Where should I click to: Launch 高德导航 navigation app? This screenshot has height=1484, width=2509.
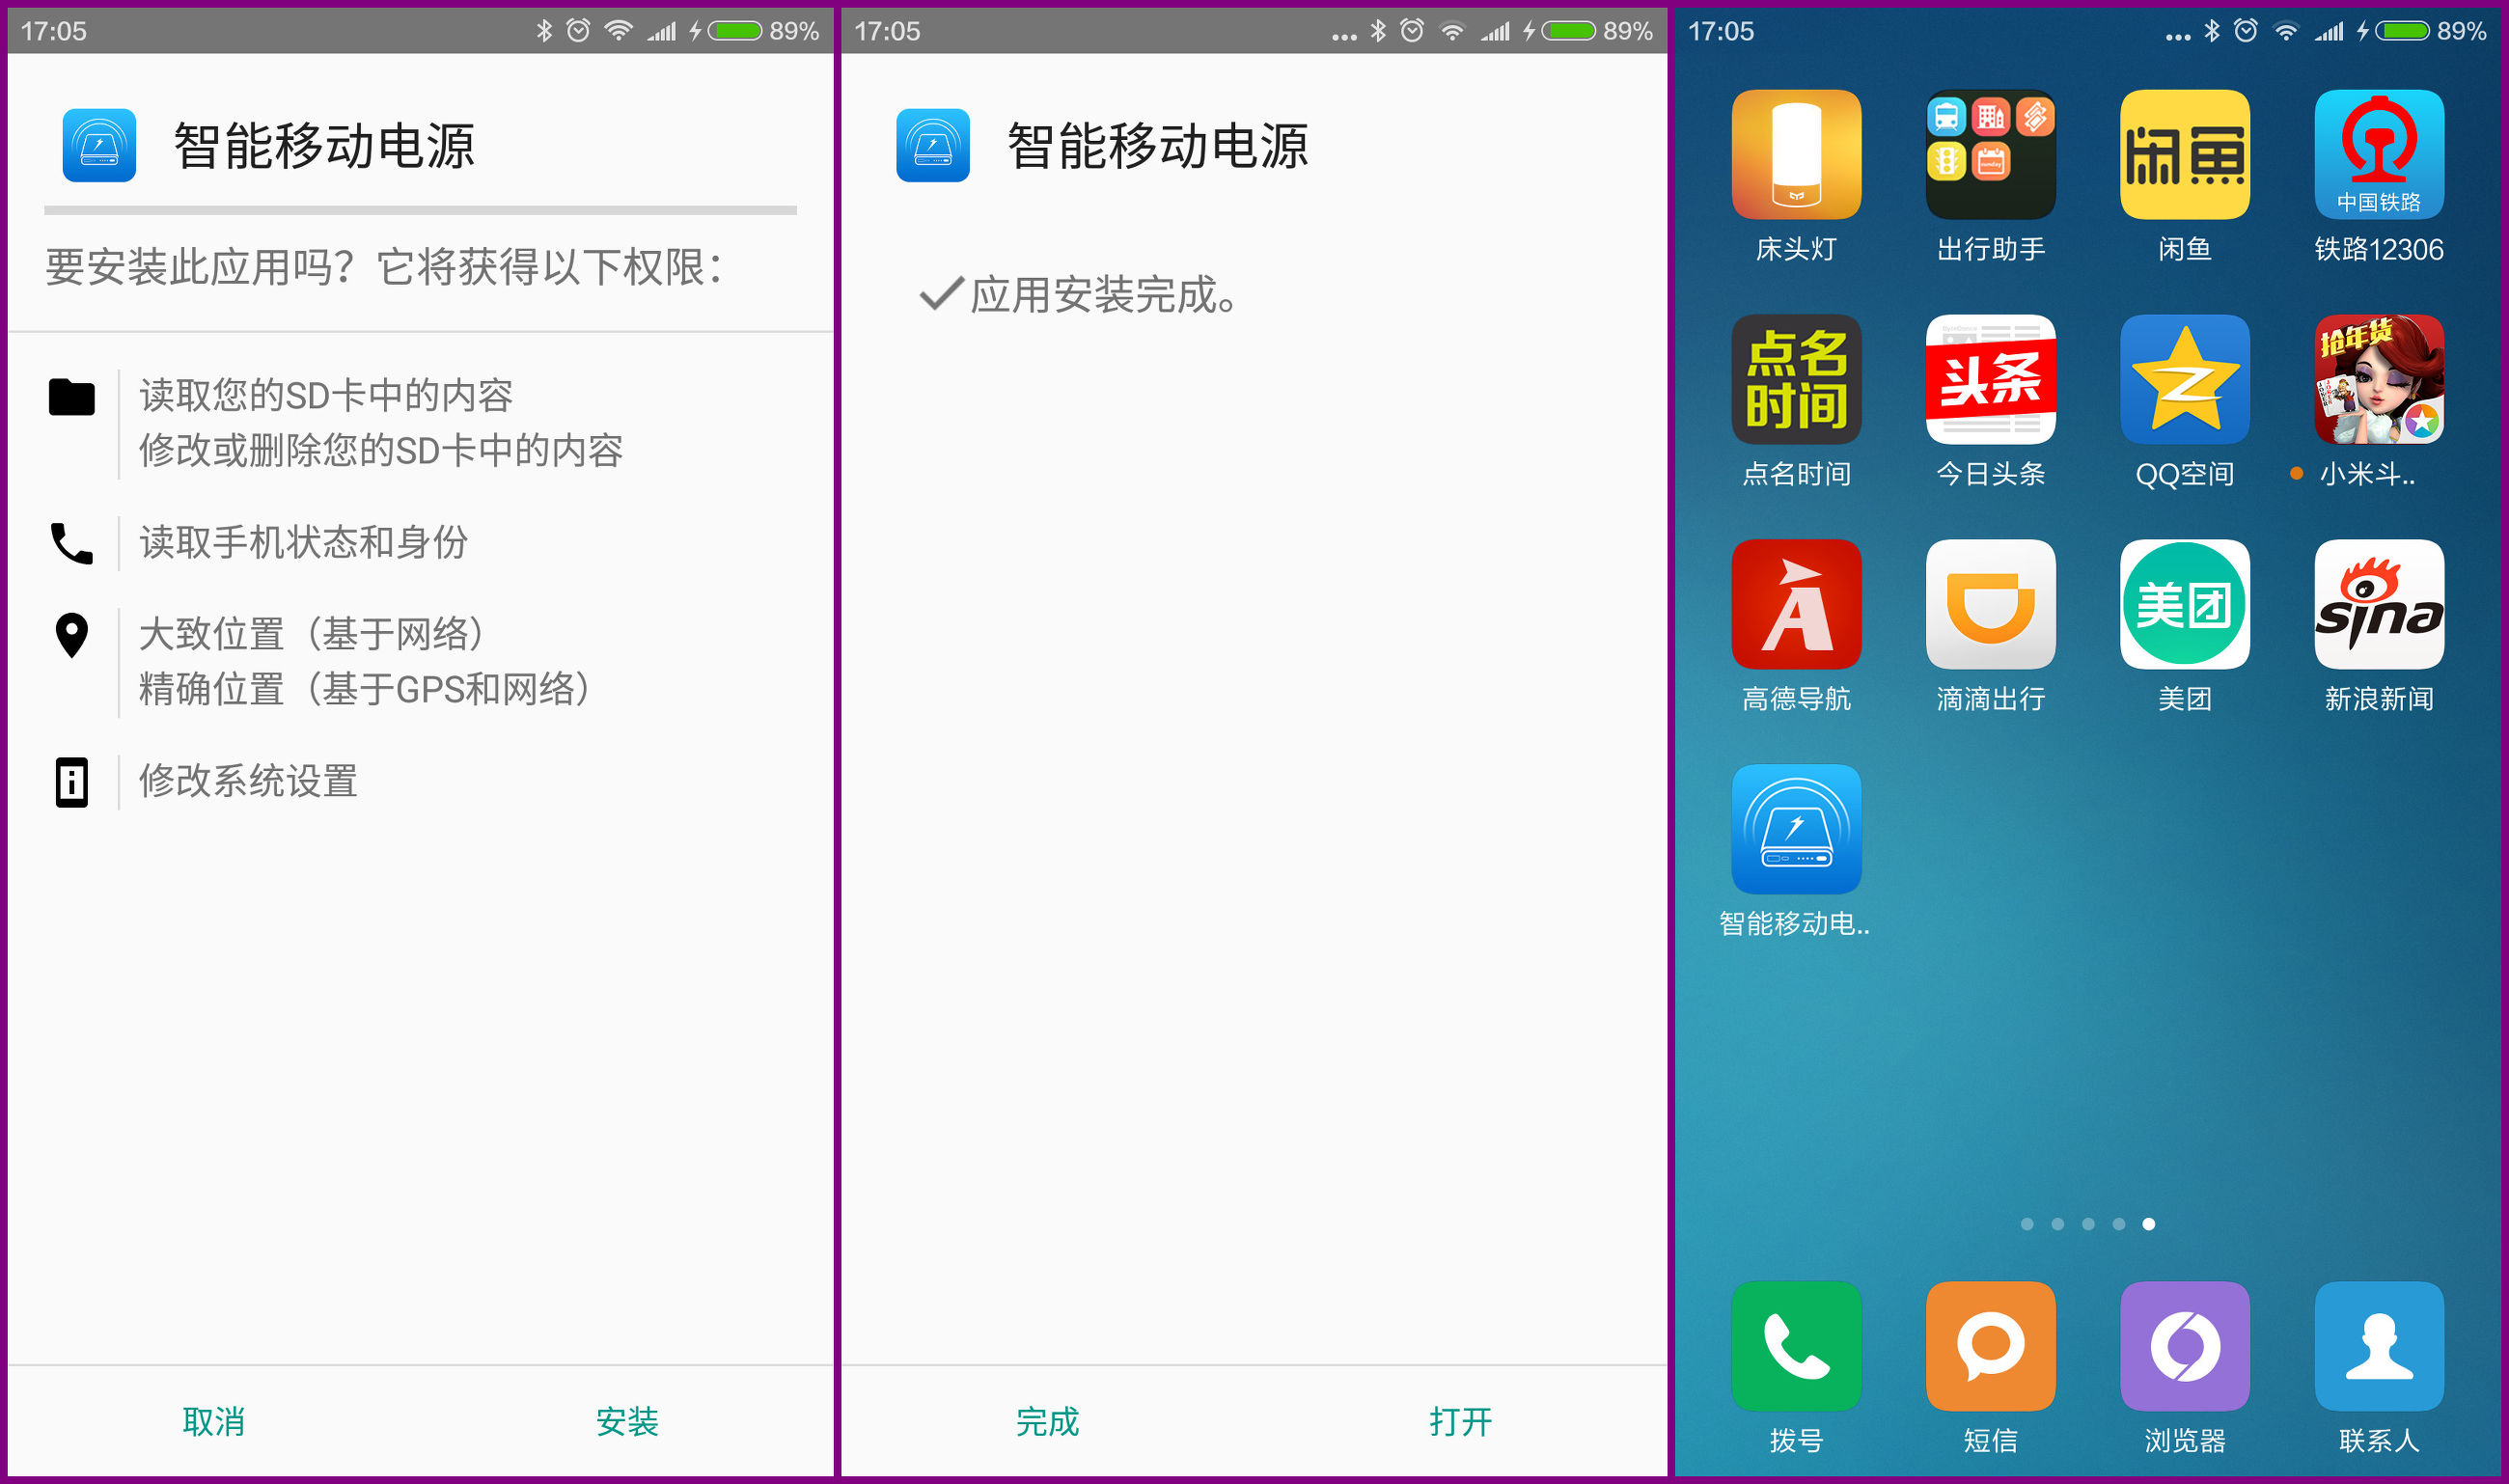coord(1796,604)
